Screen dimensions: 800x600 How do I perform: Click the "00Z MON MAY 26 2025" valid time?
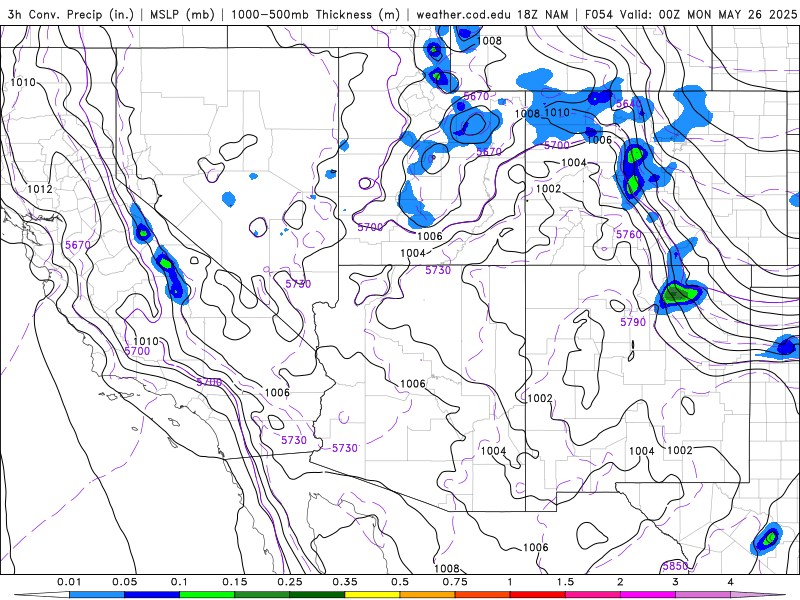pyautogui.click(x=727, y=14)
